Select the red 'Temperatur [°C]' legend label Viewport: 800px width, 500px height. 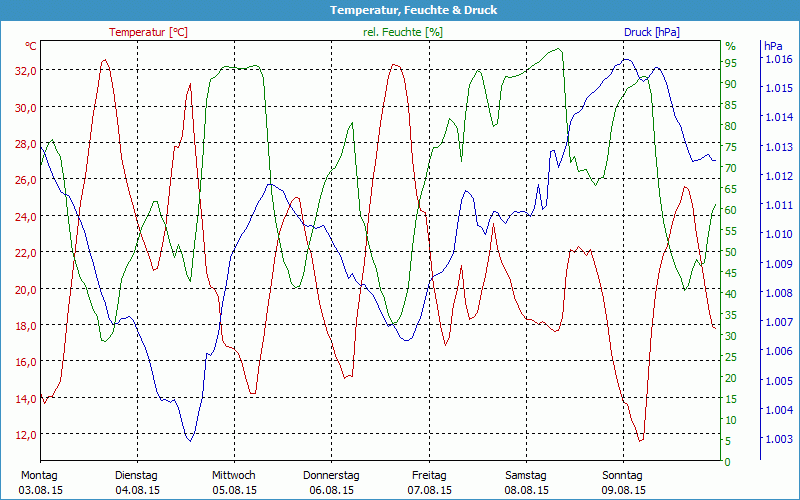tap(148, 32)
